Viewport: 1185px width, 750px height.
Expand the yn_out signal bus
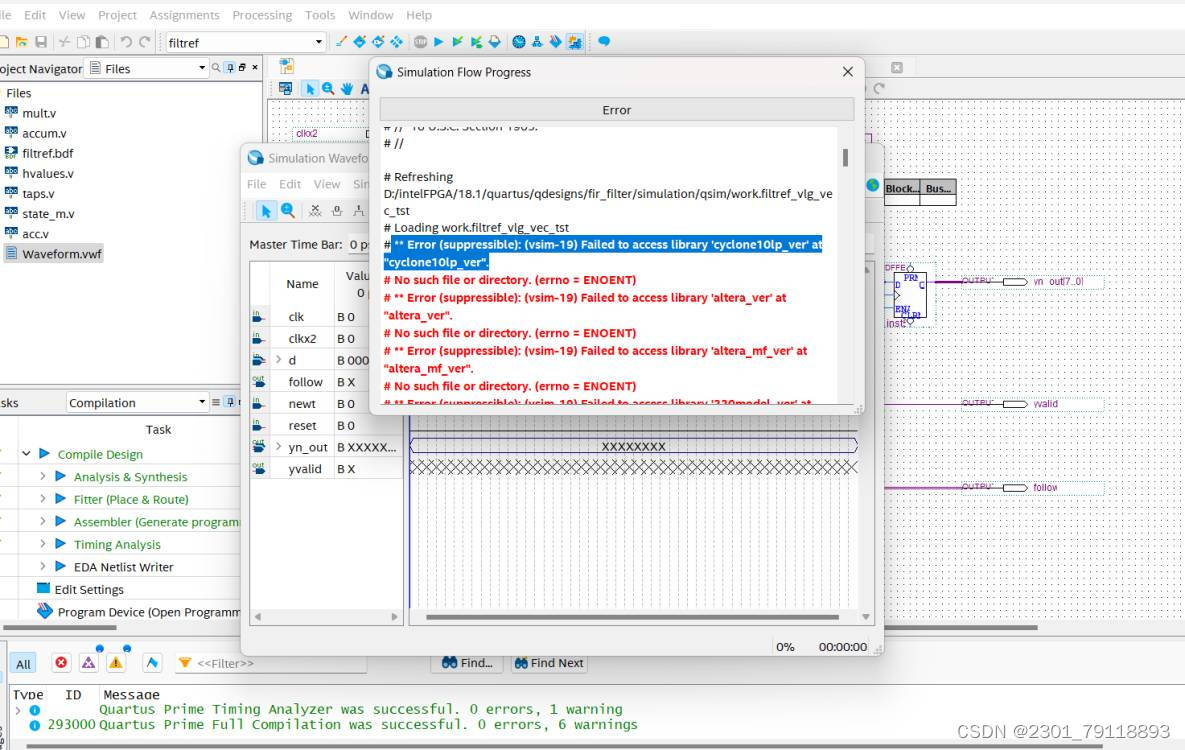[x=279, y=447]
